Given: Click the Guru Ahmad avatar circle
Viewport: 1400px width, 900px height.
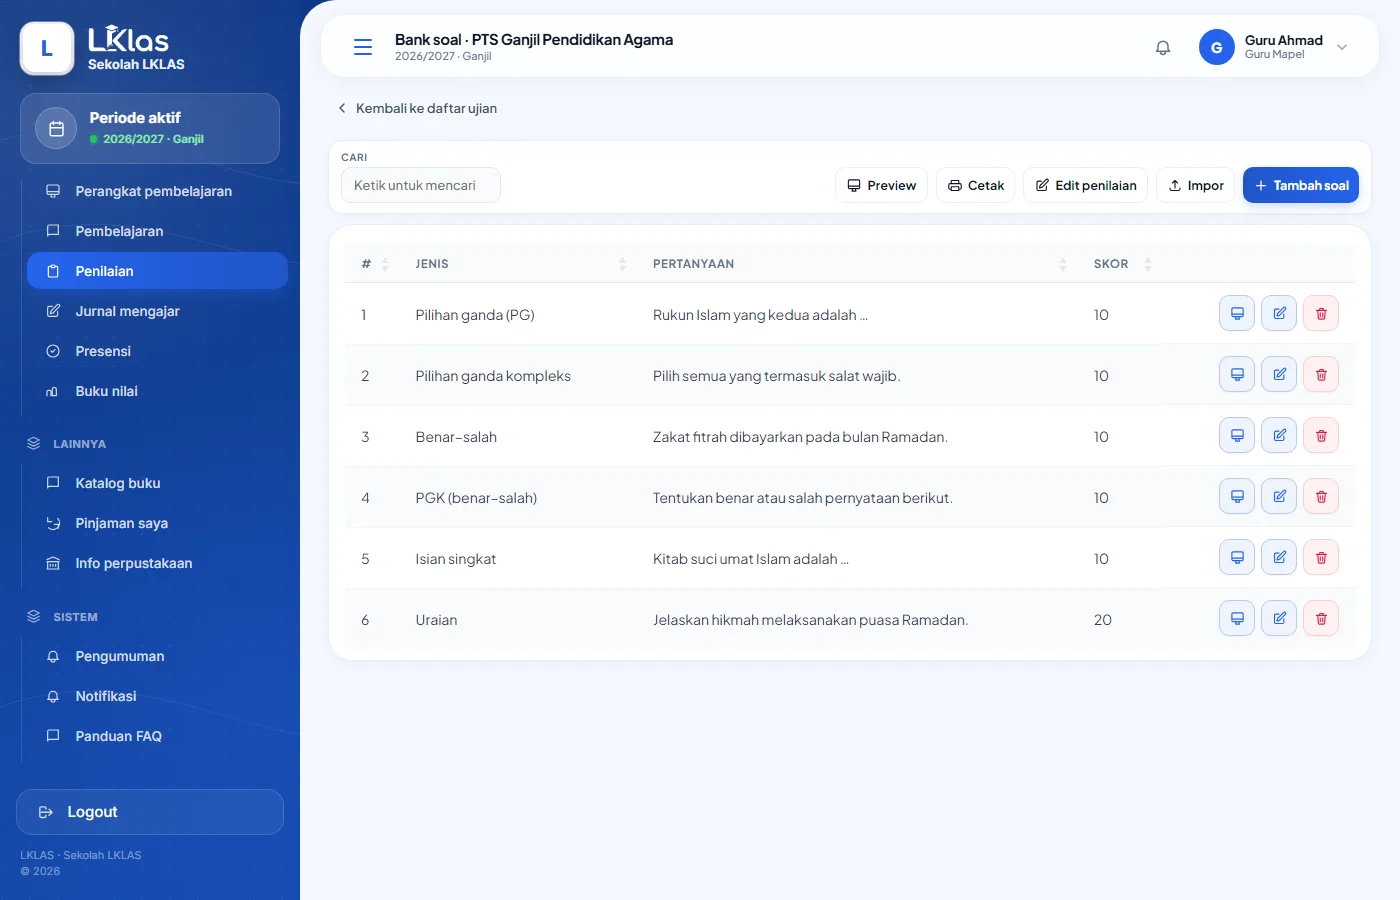Looking at the screenshot, I should [1217, 47].
